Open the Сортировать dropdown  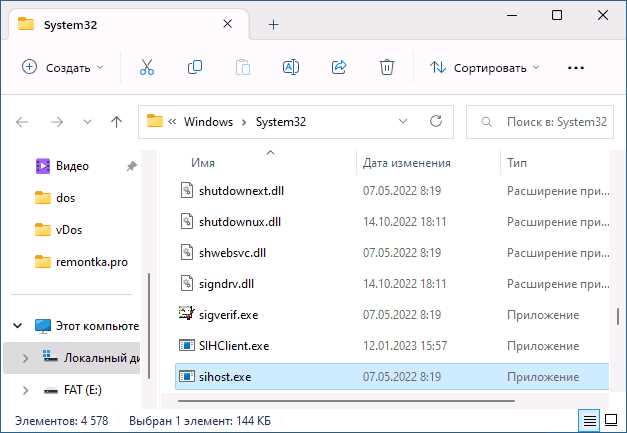[485, 68]
